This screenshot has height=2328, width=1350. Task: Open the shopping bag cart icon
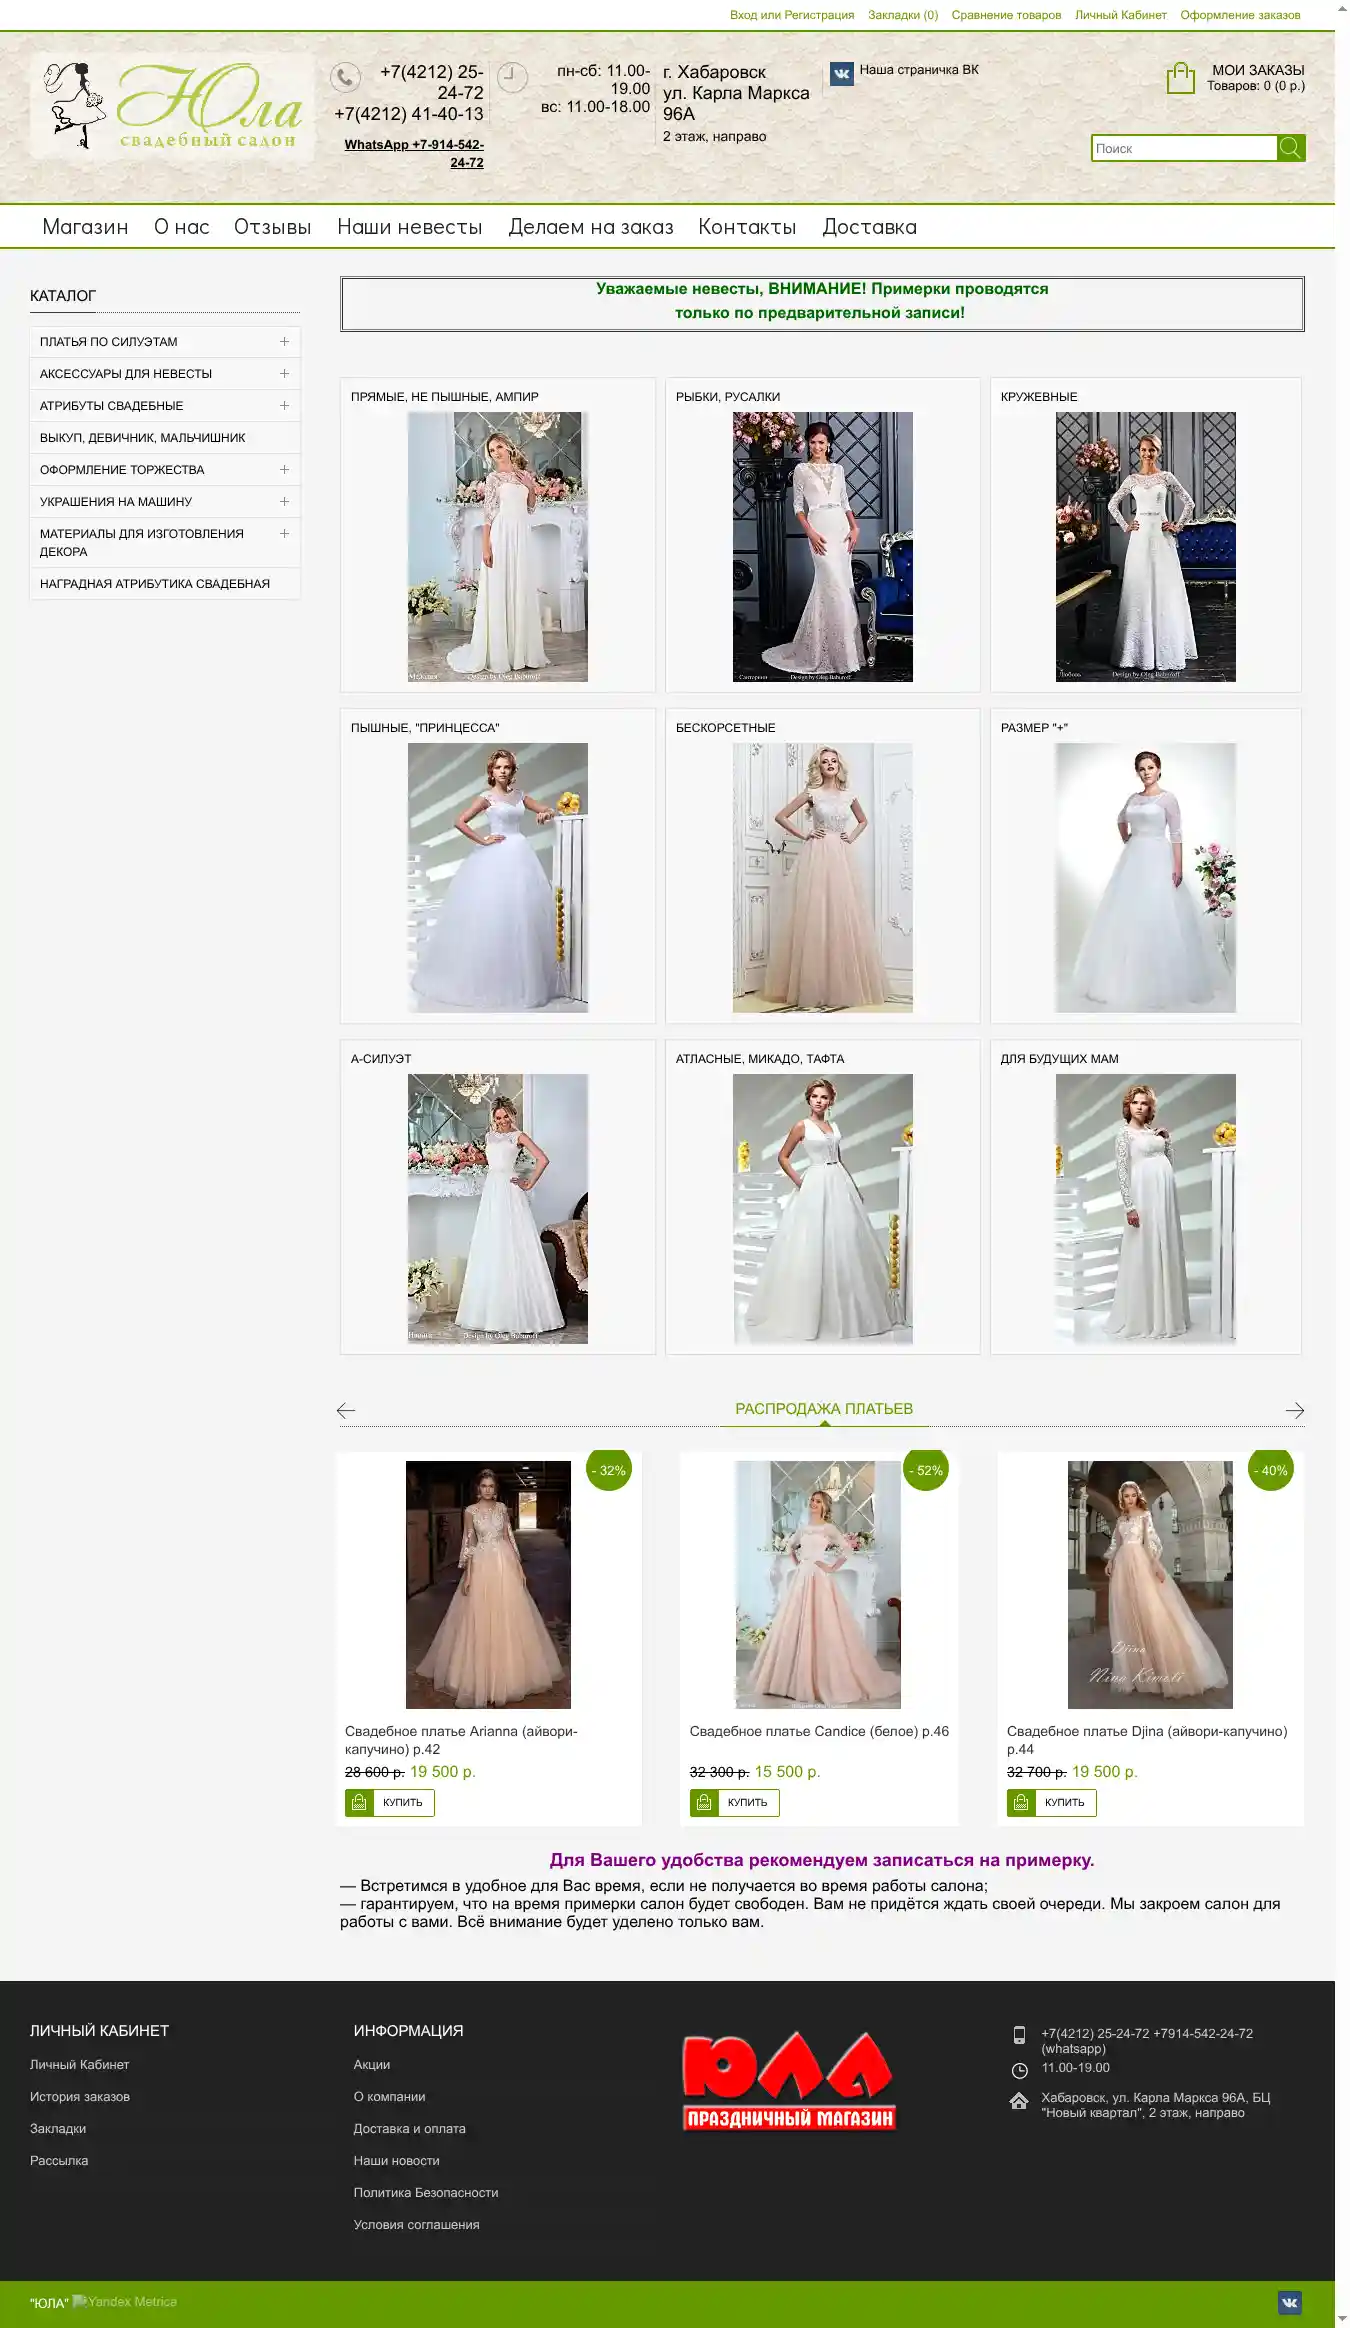click(x=1180, y=78)
